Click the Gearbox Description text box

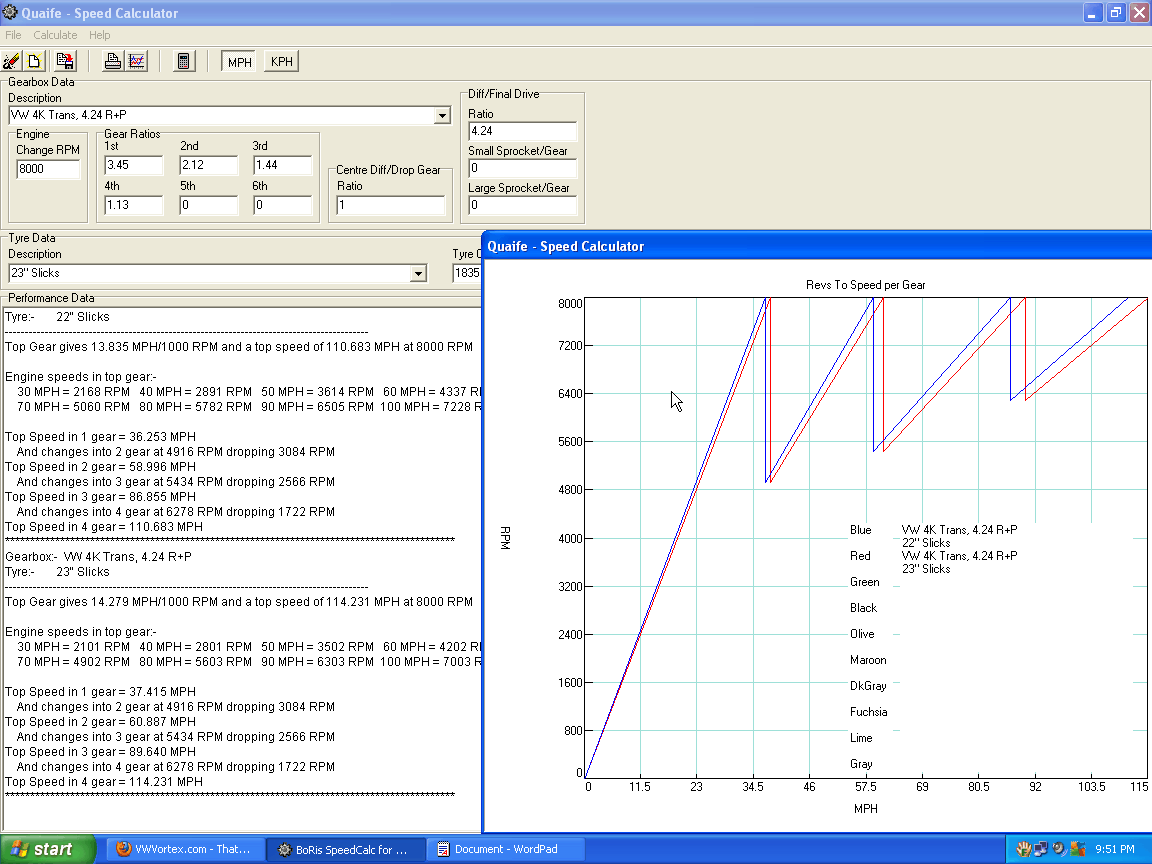(x=221, y=115)
